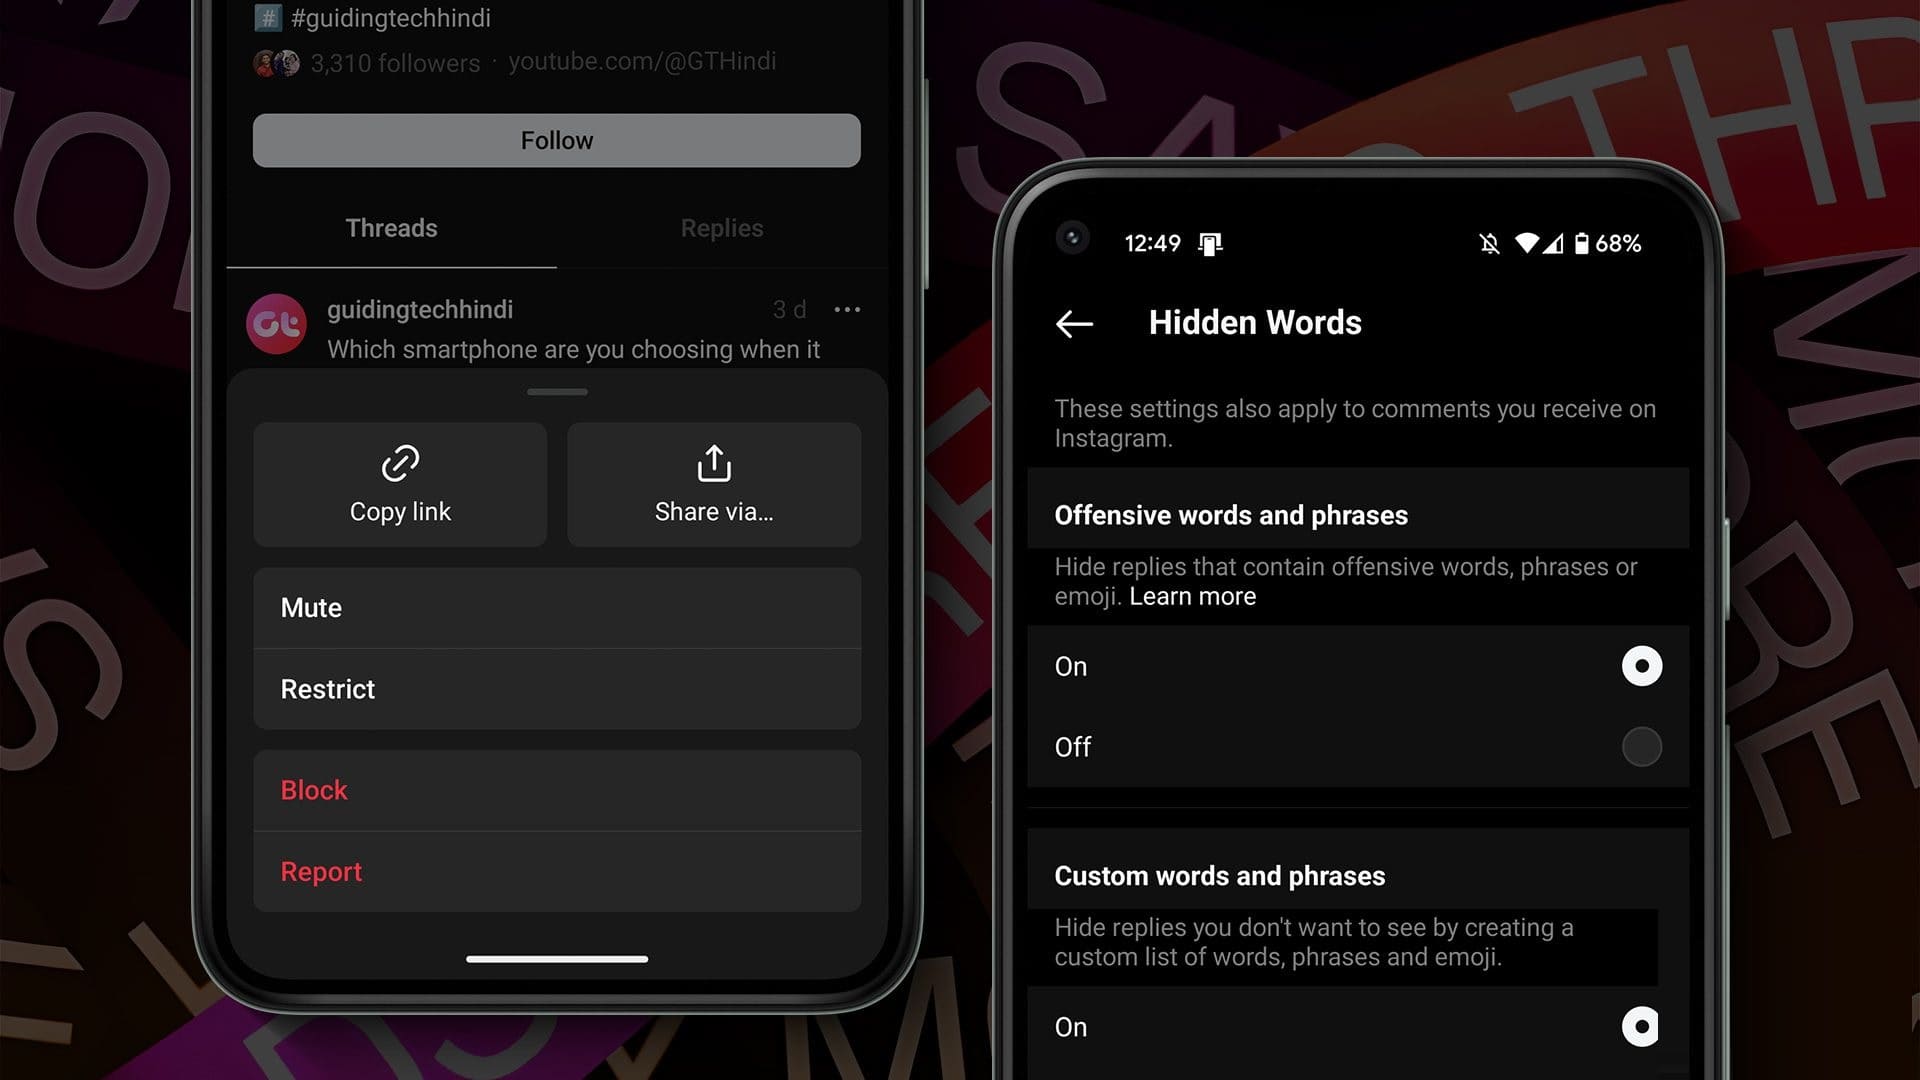
Task: Enable Custom words and phrases On toggle
Action: pyautogui.click(x=1642, y=1027)
